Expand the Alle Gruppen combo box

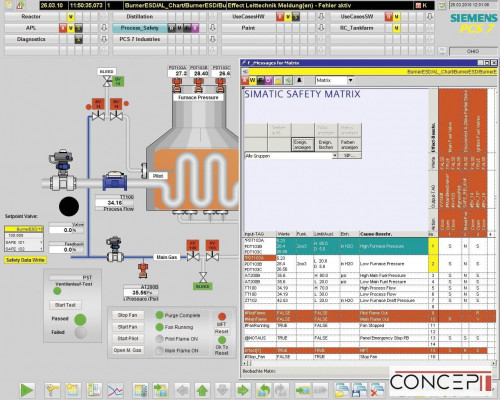point(334,156)
